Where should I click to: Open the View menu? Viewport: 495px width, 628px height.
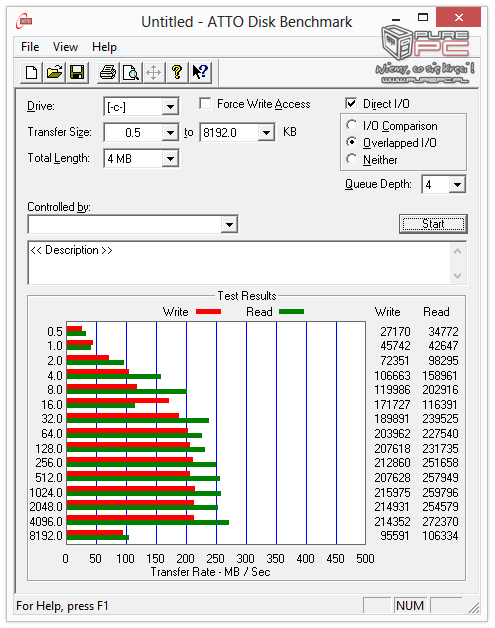(x=65, y=47)
